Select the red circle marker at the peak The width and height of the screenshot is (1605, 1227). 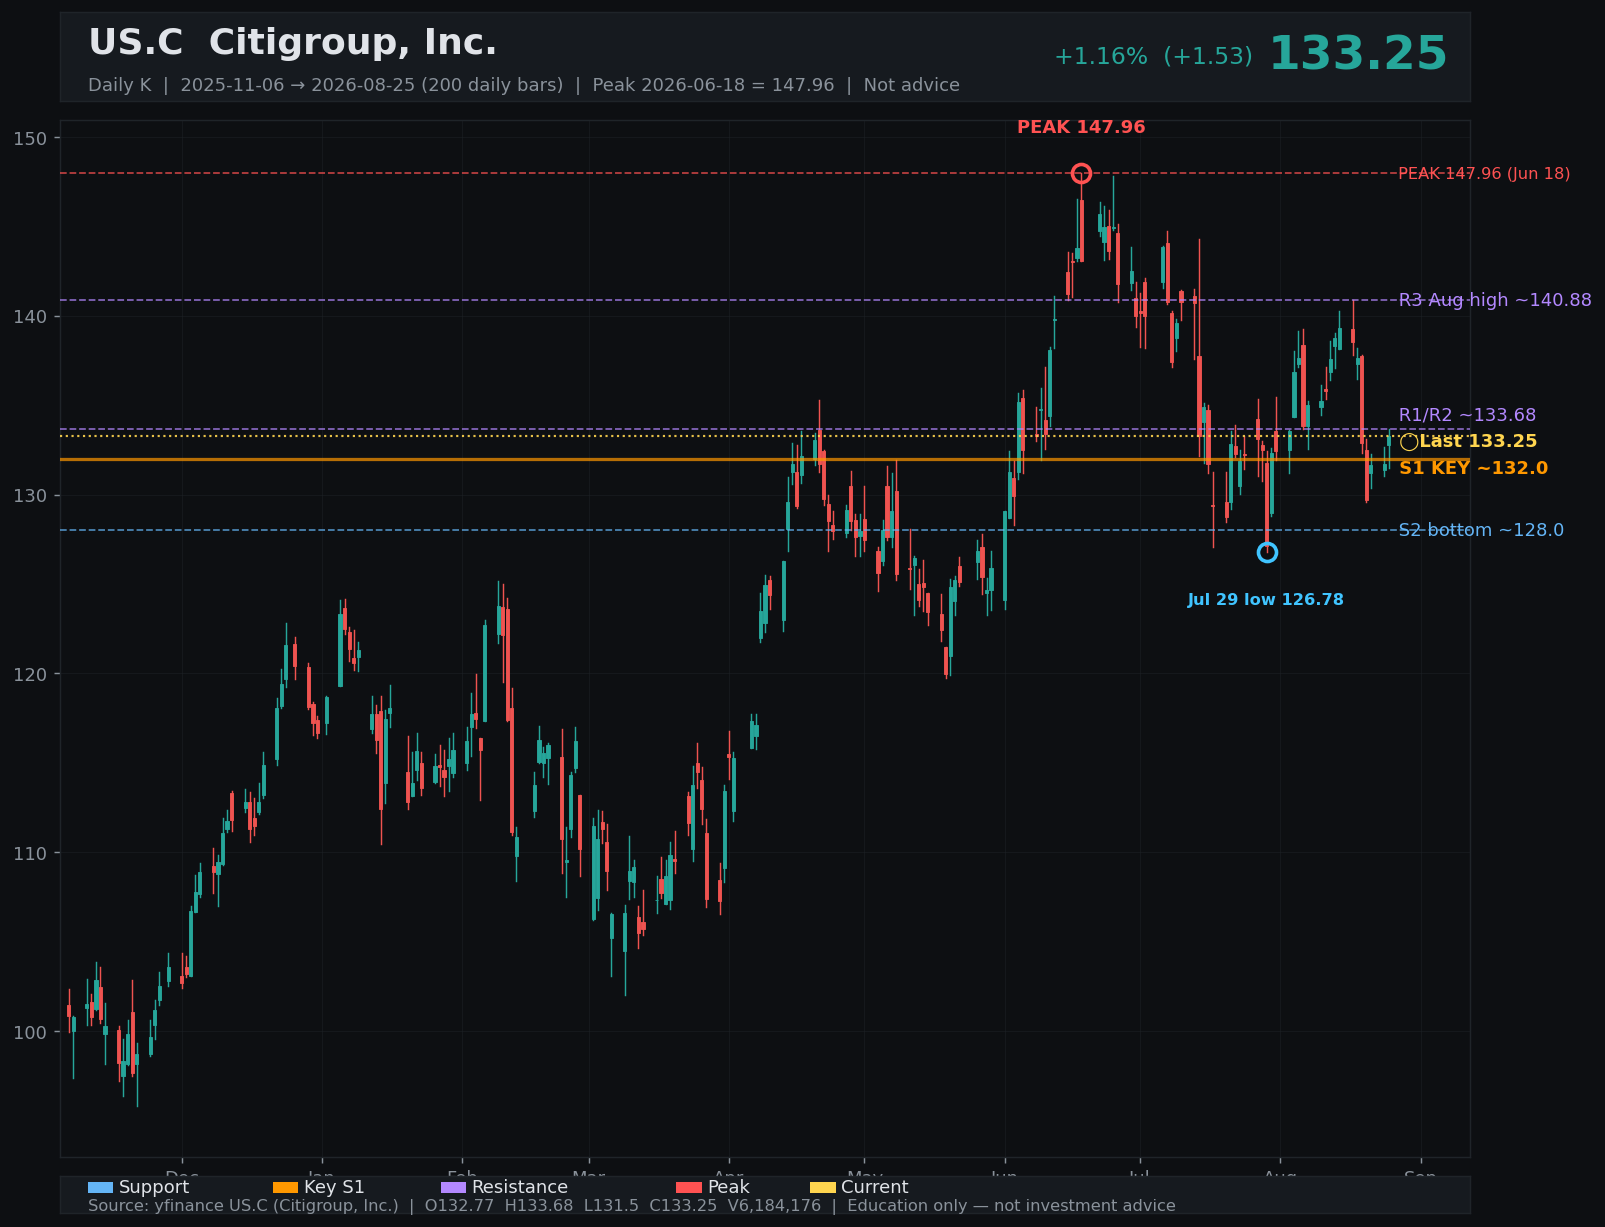[x=1081, y=174]
